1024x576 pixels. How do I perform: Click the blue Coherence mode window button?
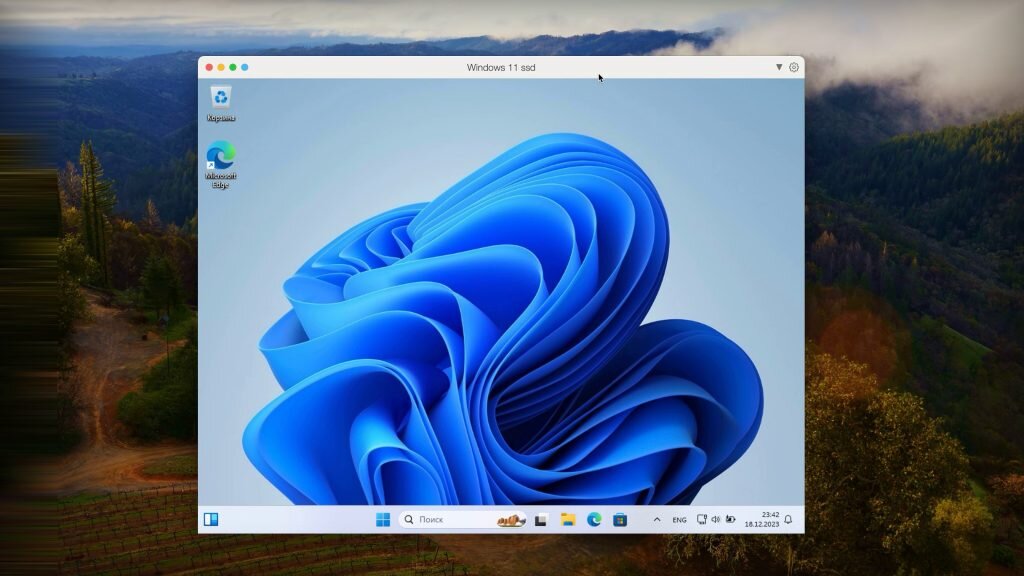point(245,67)
